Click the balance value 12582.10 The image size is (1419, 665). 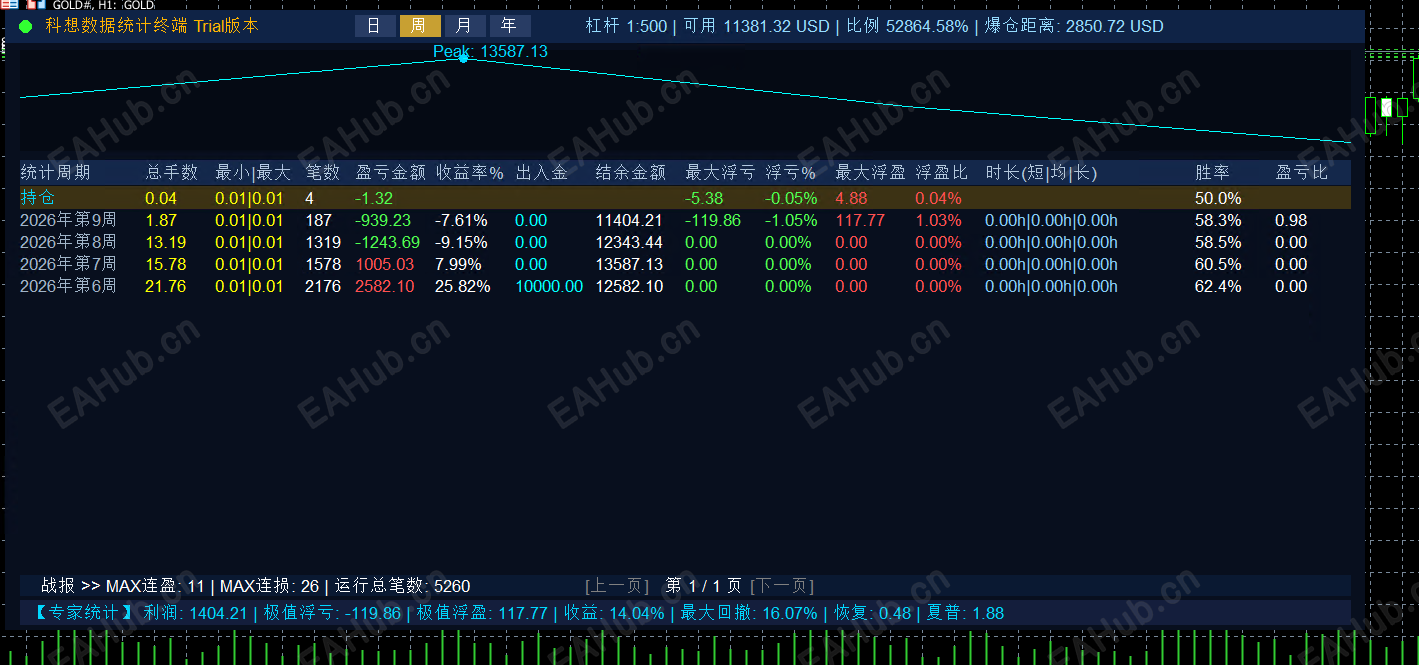[x=629, y=286]
